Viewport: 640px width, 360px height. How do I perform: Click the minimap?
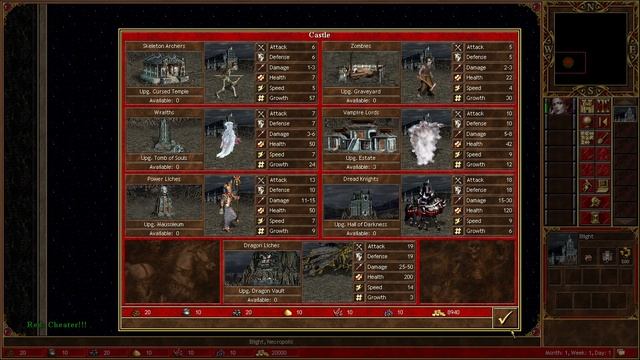coord(590,48)
